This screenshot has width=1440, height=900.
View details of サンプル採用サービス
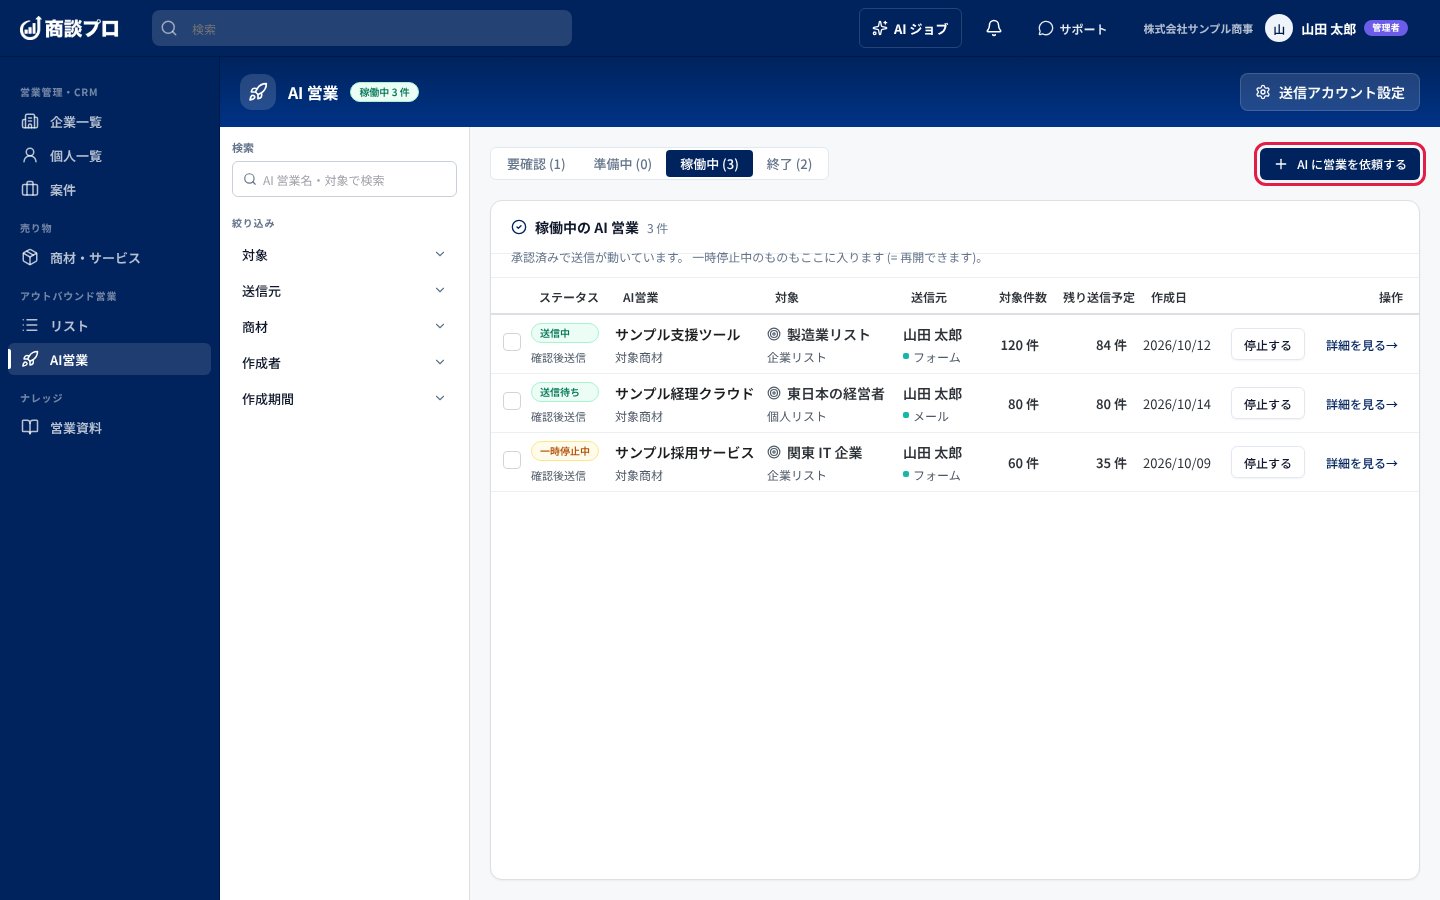click(x=1362, y=463)
